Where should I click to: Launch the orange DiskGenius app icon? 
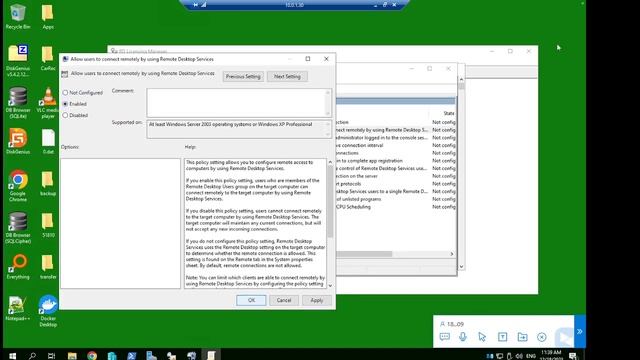[18, 141]
